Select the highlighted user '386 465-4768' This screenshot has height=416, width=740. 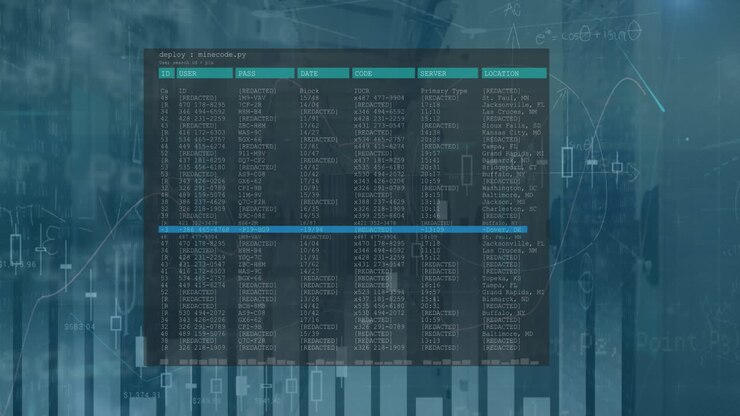click(x=206, y=230)
